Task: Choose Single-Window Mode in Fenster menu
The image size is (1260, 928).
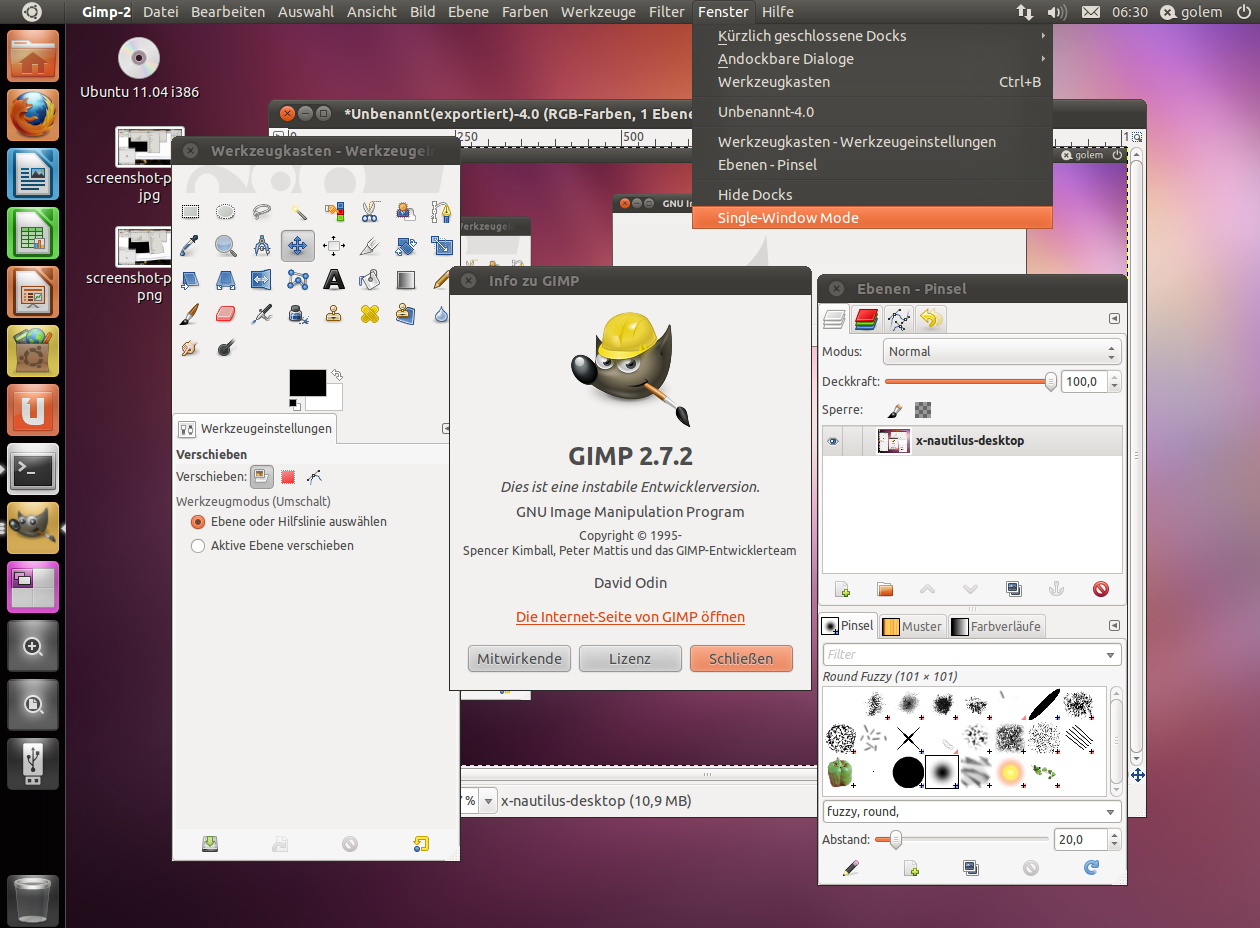Action: tap(788, 218)
